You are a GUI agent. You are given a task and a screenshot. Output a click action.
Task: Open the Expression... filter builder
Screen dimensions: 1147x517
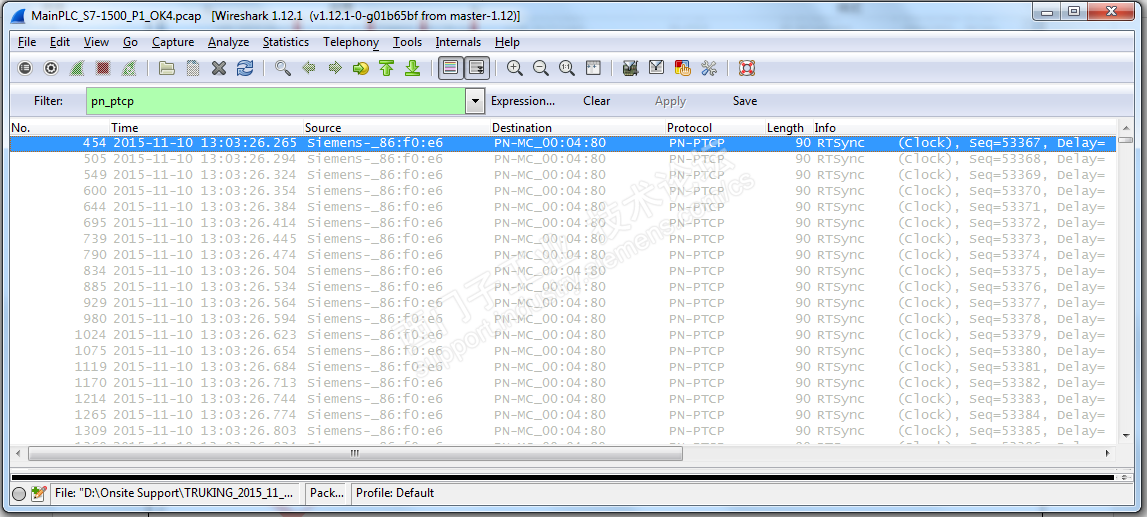pyautogui.click(x=523, y=101)
